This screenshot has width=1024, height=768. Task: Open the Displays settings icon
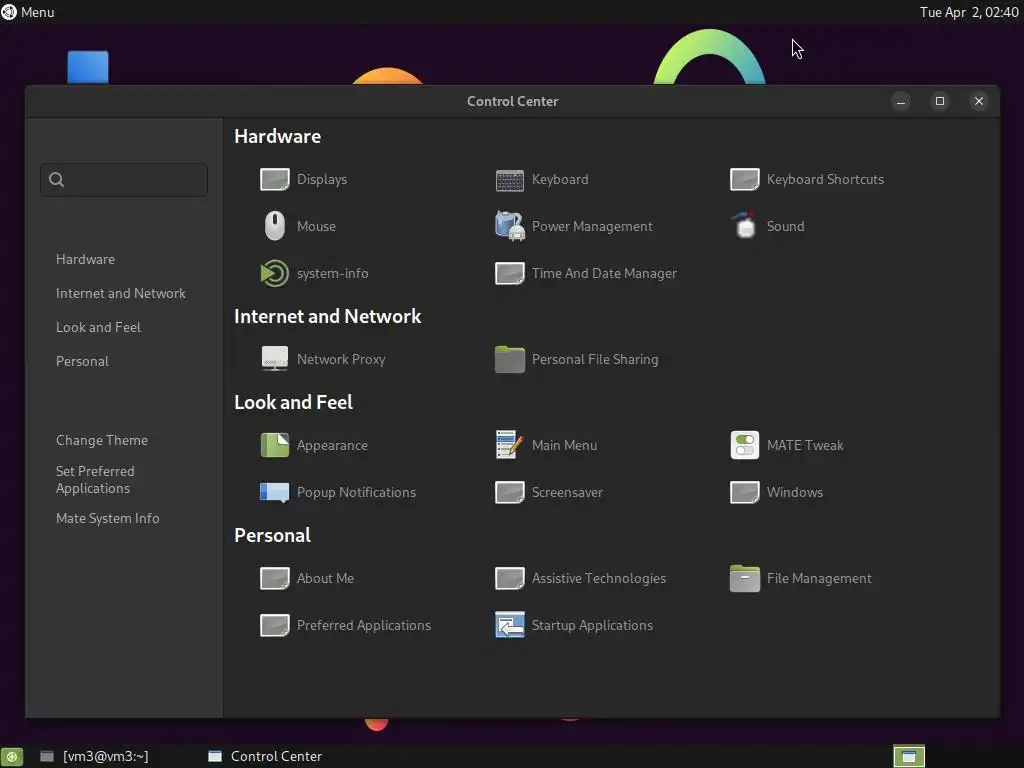[274, 180]
